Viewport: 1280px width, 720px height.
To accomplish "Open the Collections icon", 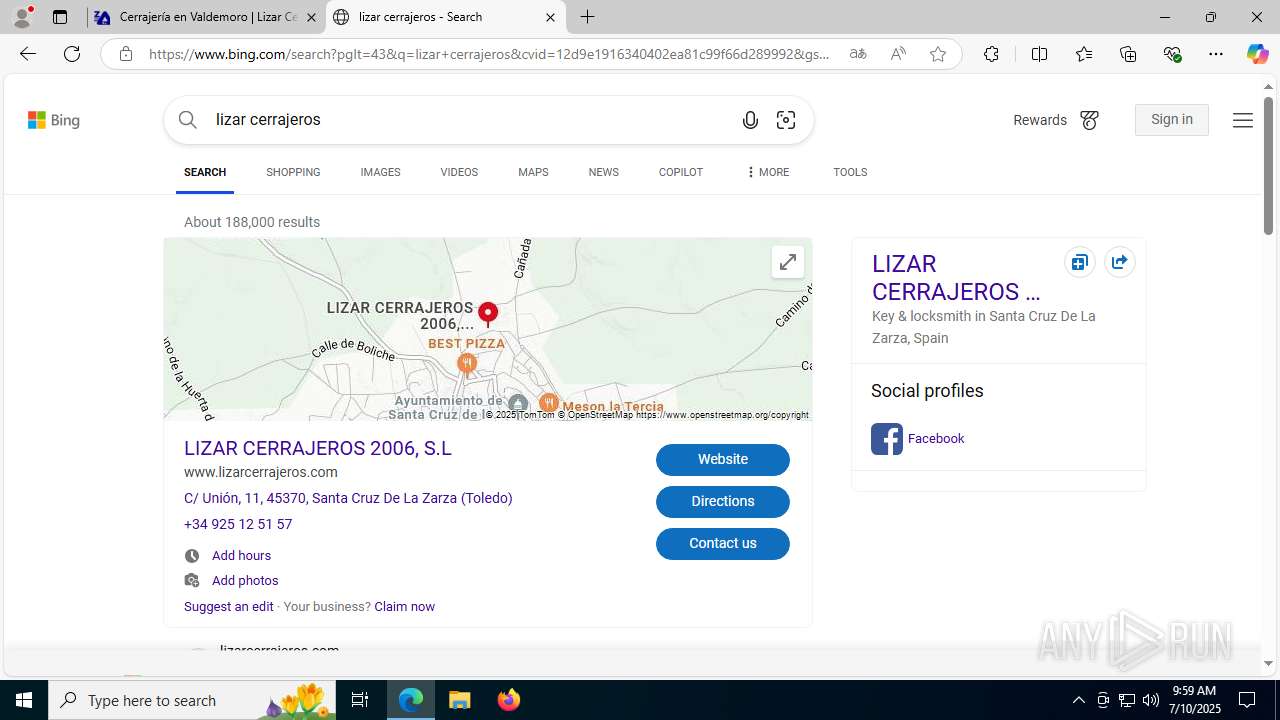I will 1128,54.
